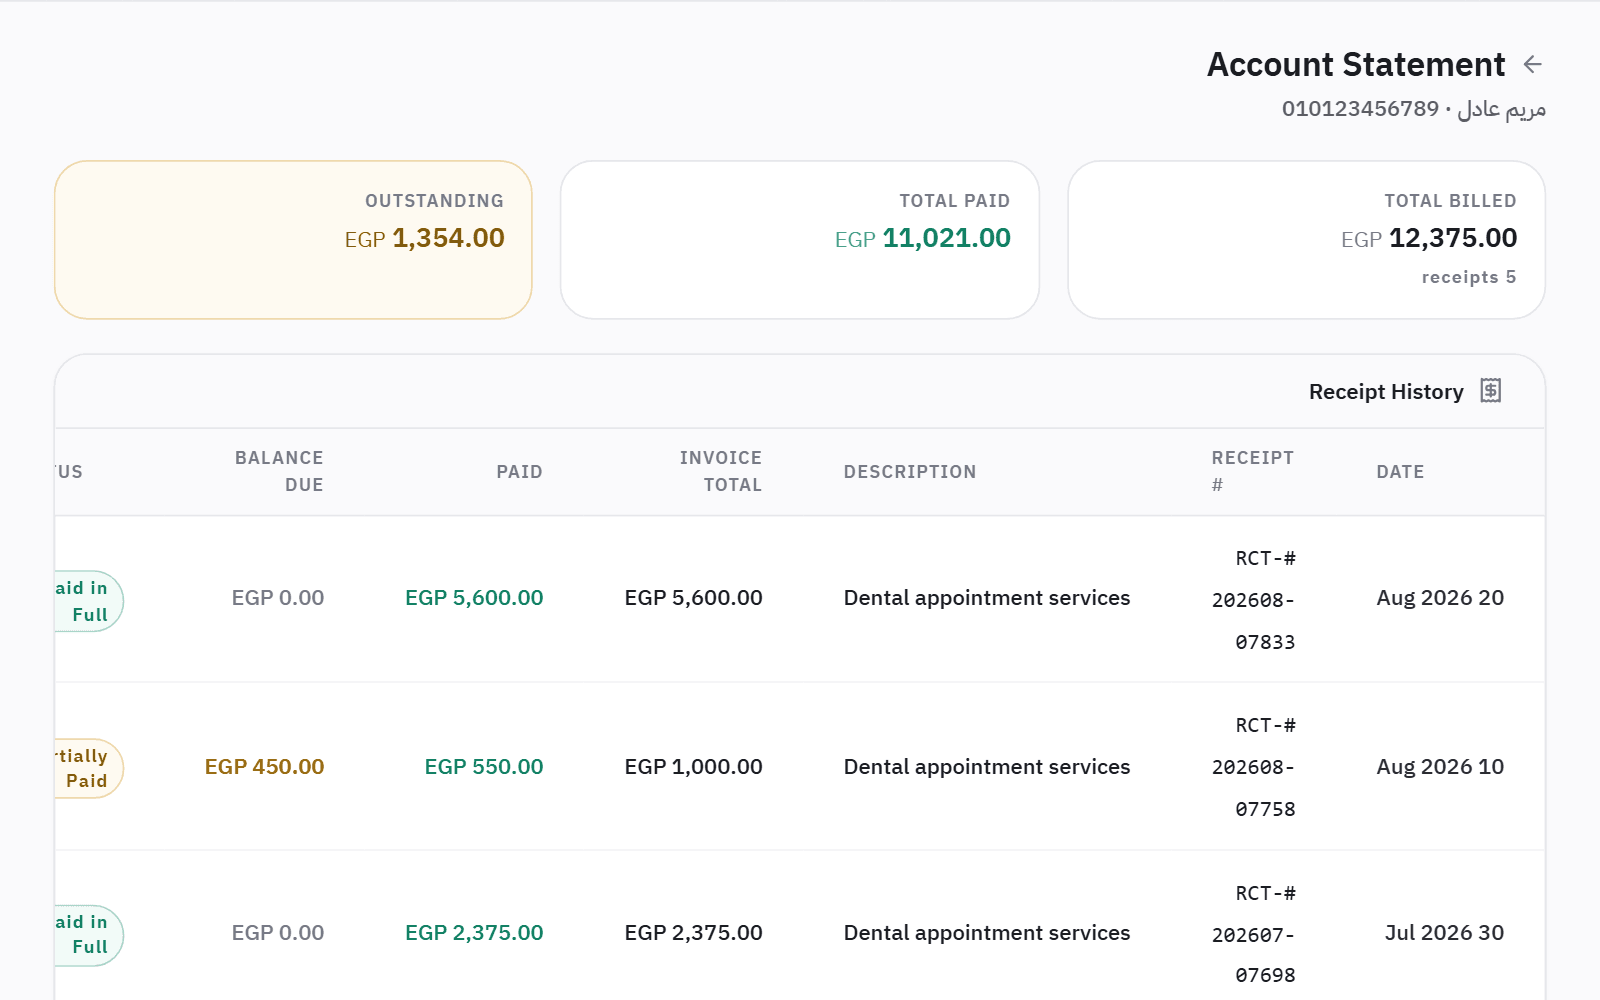
Task: Click the Partially Paid status badge
Action: click(x=89, y=768)
